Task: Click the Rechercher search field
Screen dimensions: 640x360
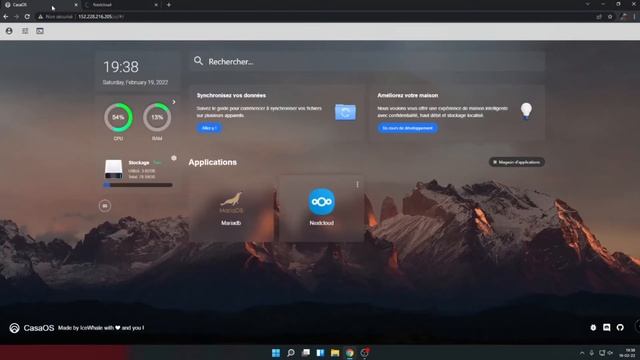Action: click(x=367, y=62)
